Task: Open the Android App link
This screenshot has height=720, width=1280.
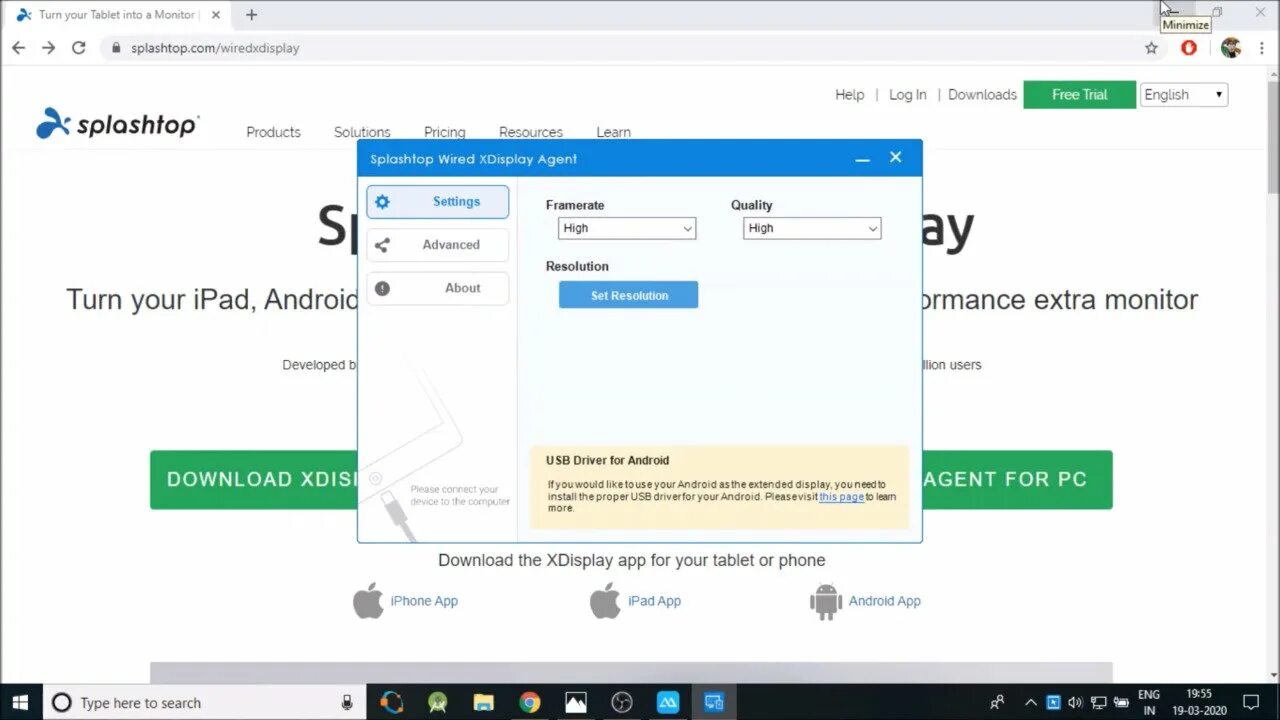Action: 885,601
